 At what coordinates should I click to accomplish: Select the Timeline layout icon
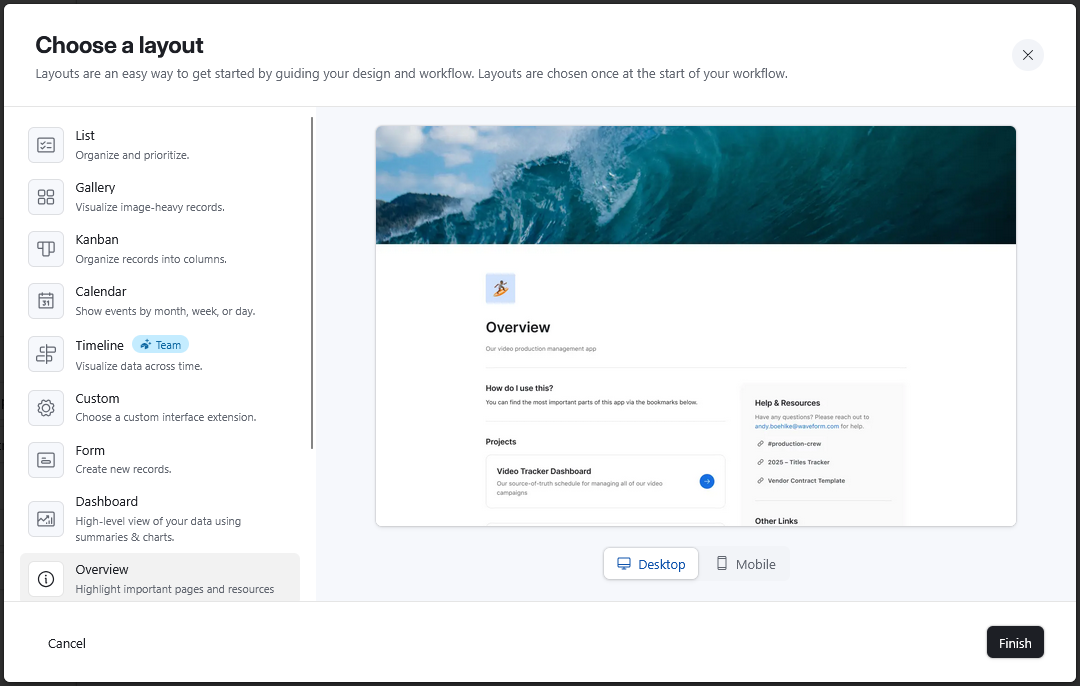[46, 353]
